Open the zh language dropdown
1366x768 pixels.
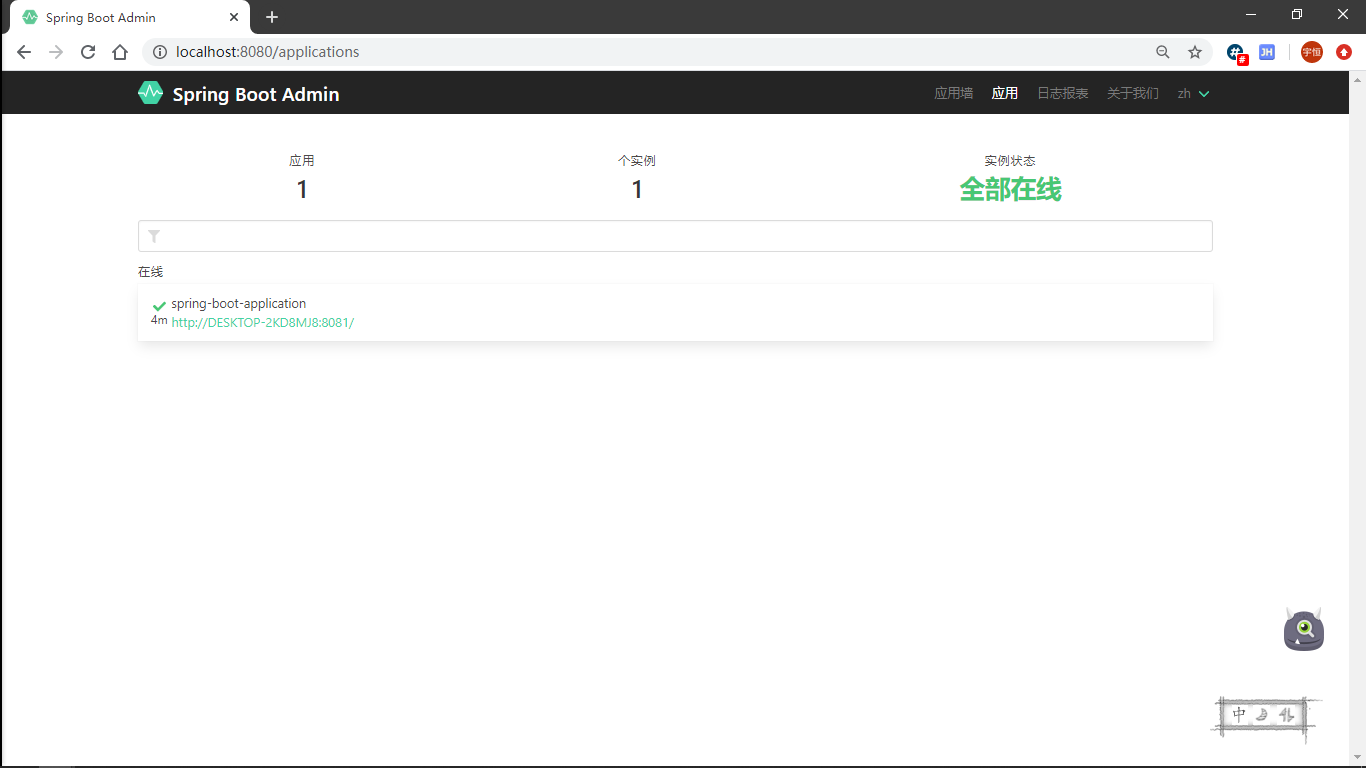pyautogui.click(x=1192, y=93)
